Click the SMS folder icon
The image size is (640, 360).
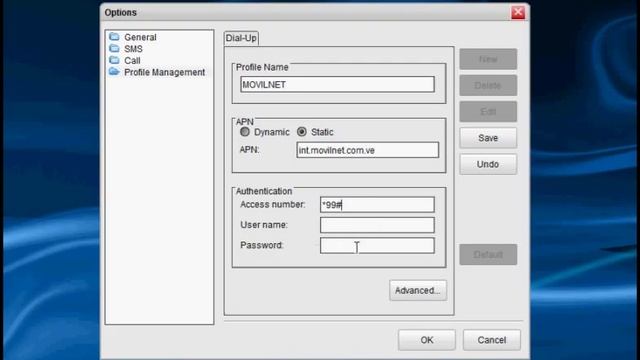pyautogui.click(x=114, y=49)
